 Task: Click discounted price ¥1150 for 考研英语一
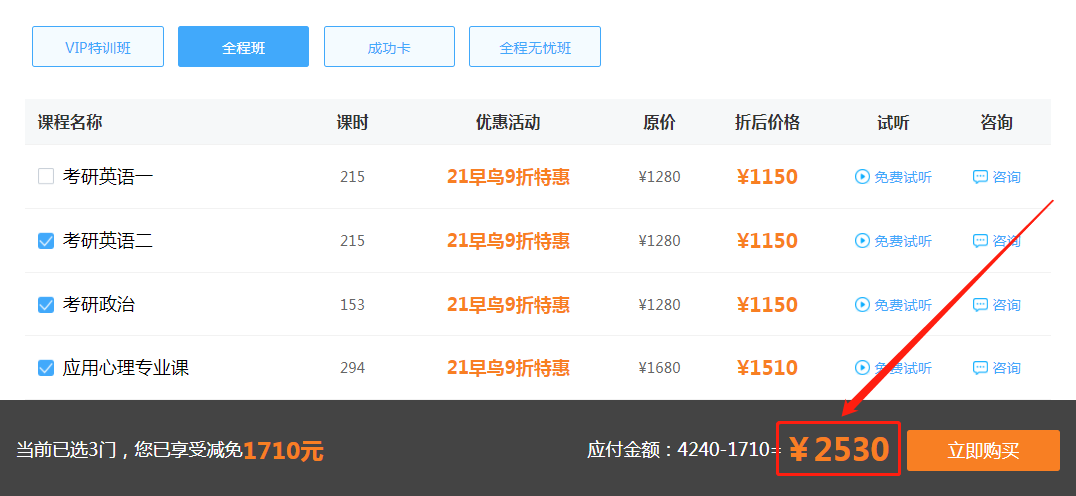click(767, 177)
